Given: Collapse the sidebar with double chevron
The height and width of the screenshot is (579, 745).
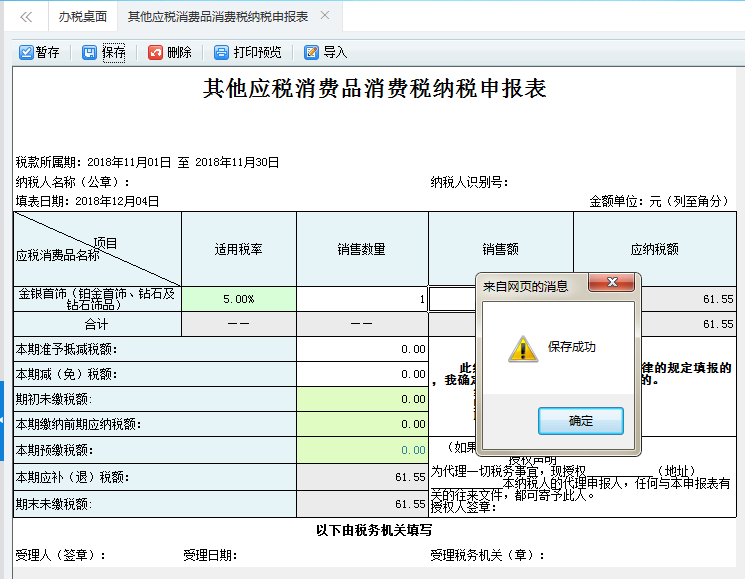Looking at the screenshot, I should point(26,17).
